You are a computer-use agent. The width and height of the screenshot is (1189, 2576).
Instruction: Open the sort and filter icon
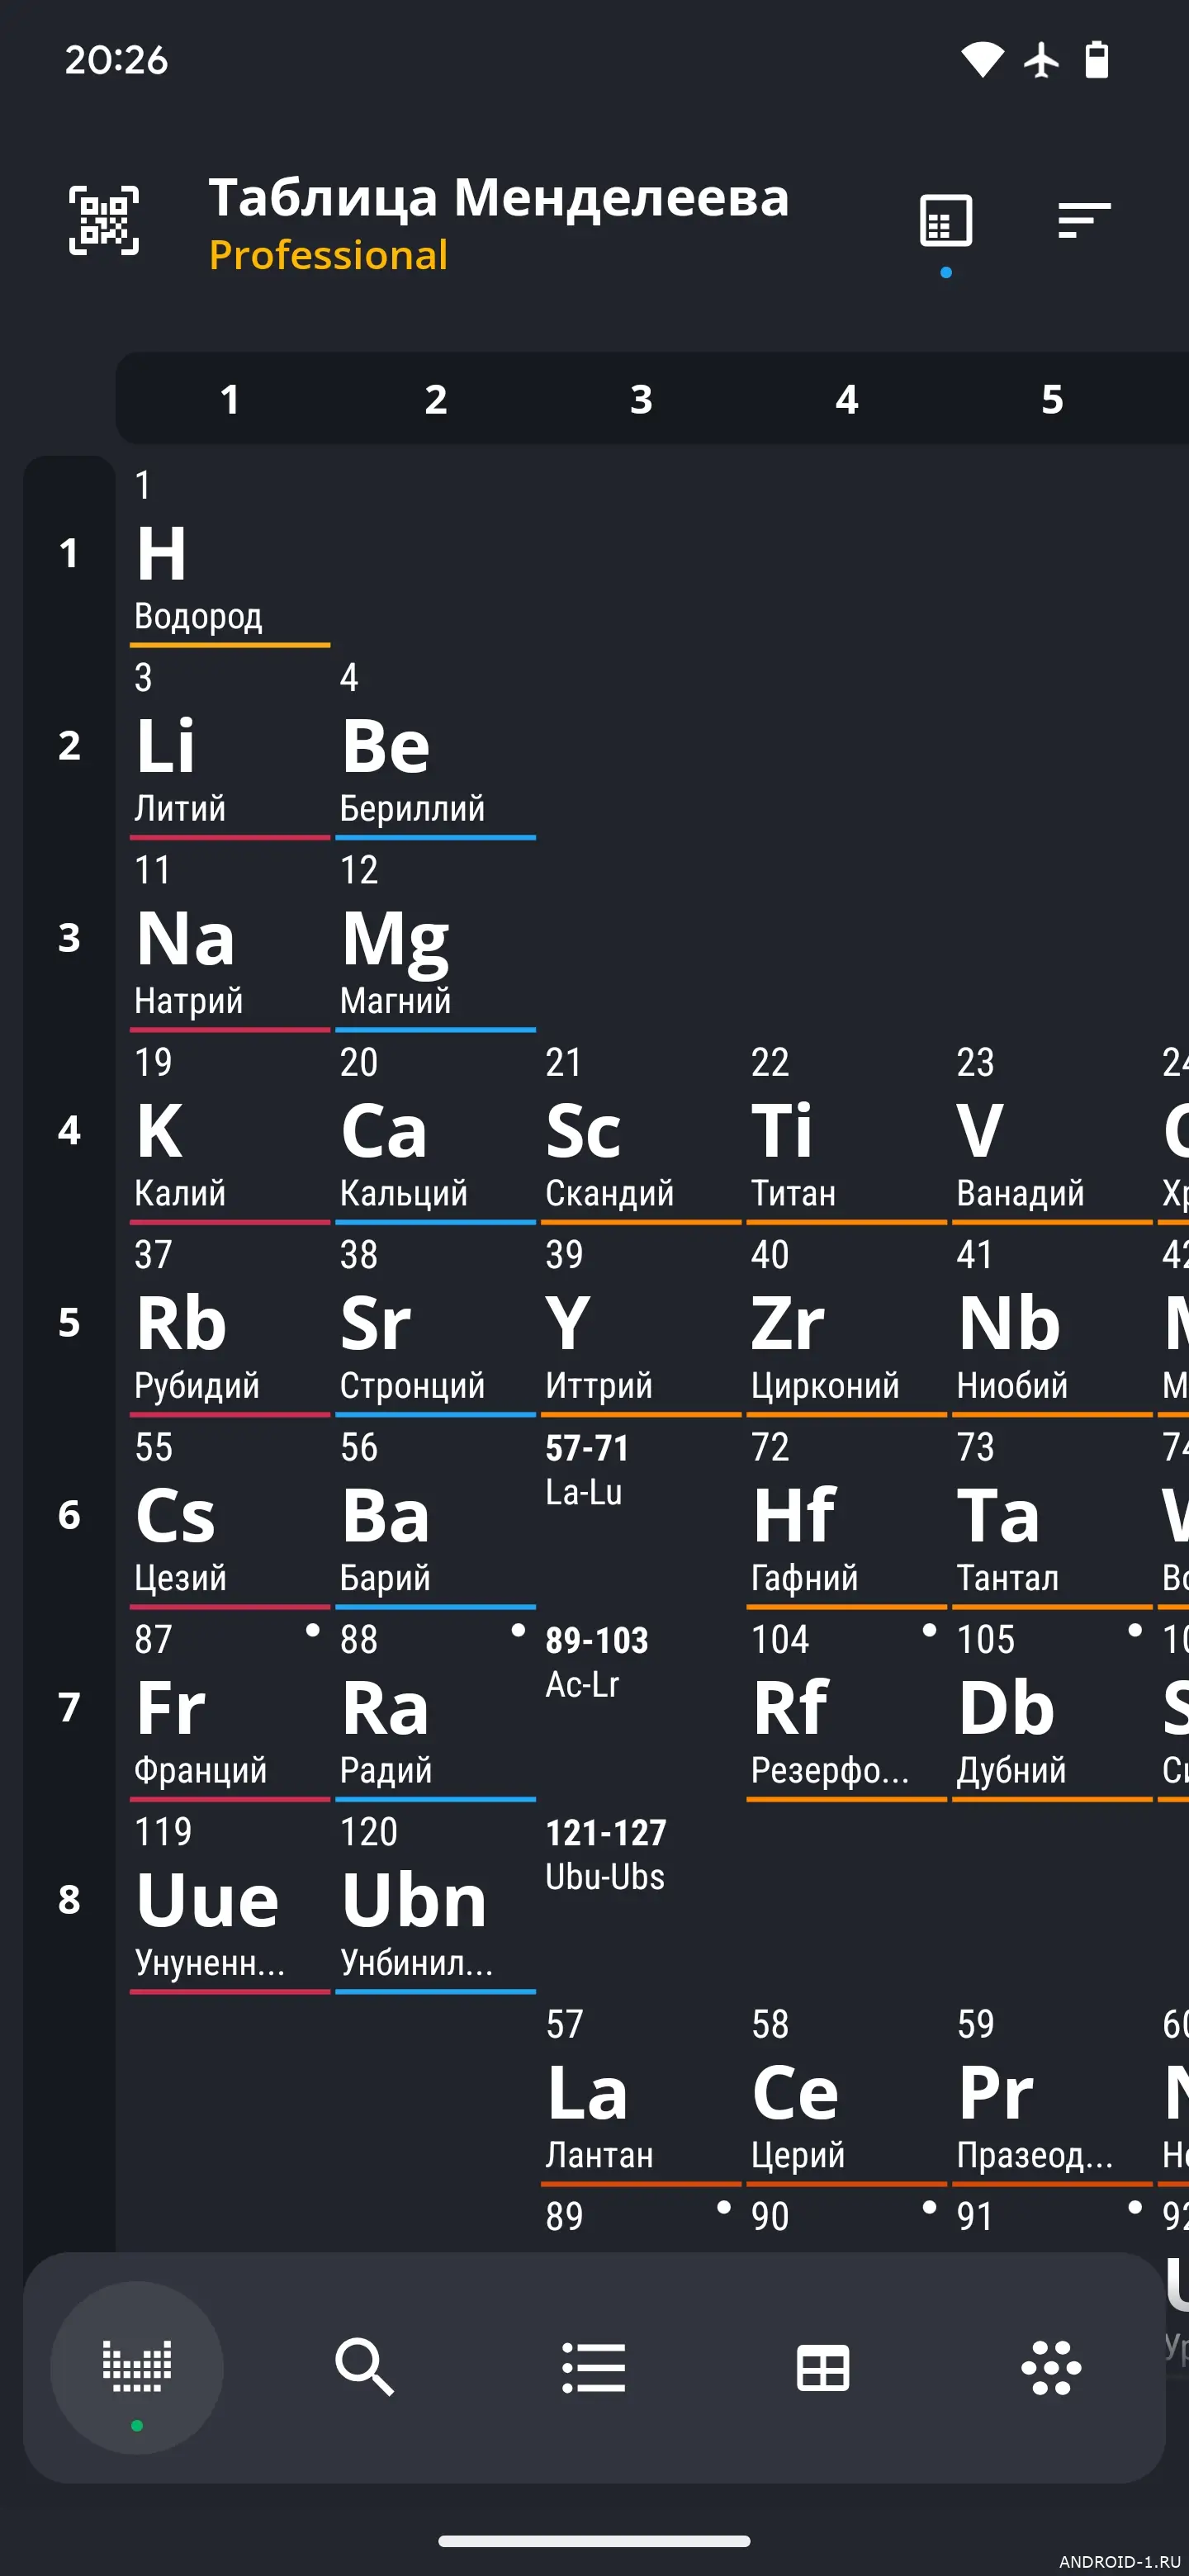pyautogui.click(x=1084, y=221)
